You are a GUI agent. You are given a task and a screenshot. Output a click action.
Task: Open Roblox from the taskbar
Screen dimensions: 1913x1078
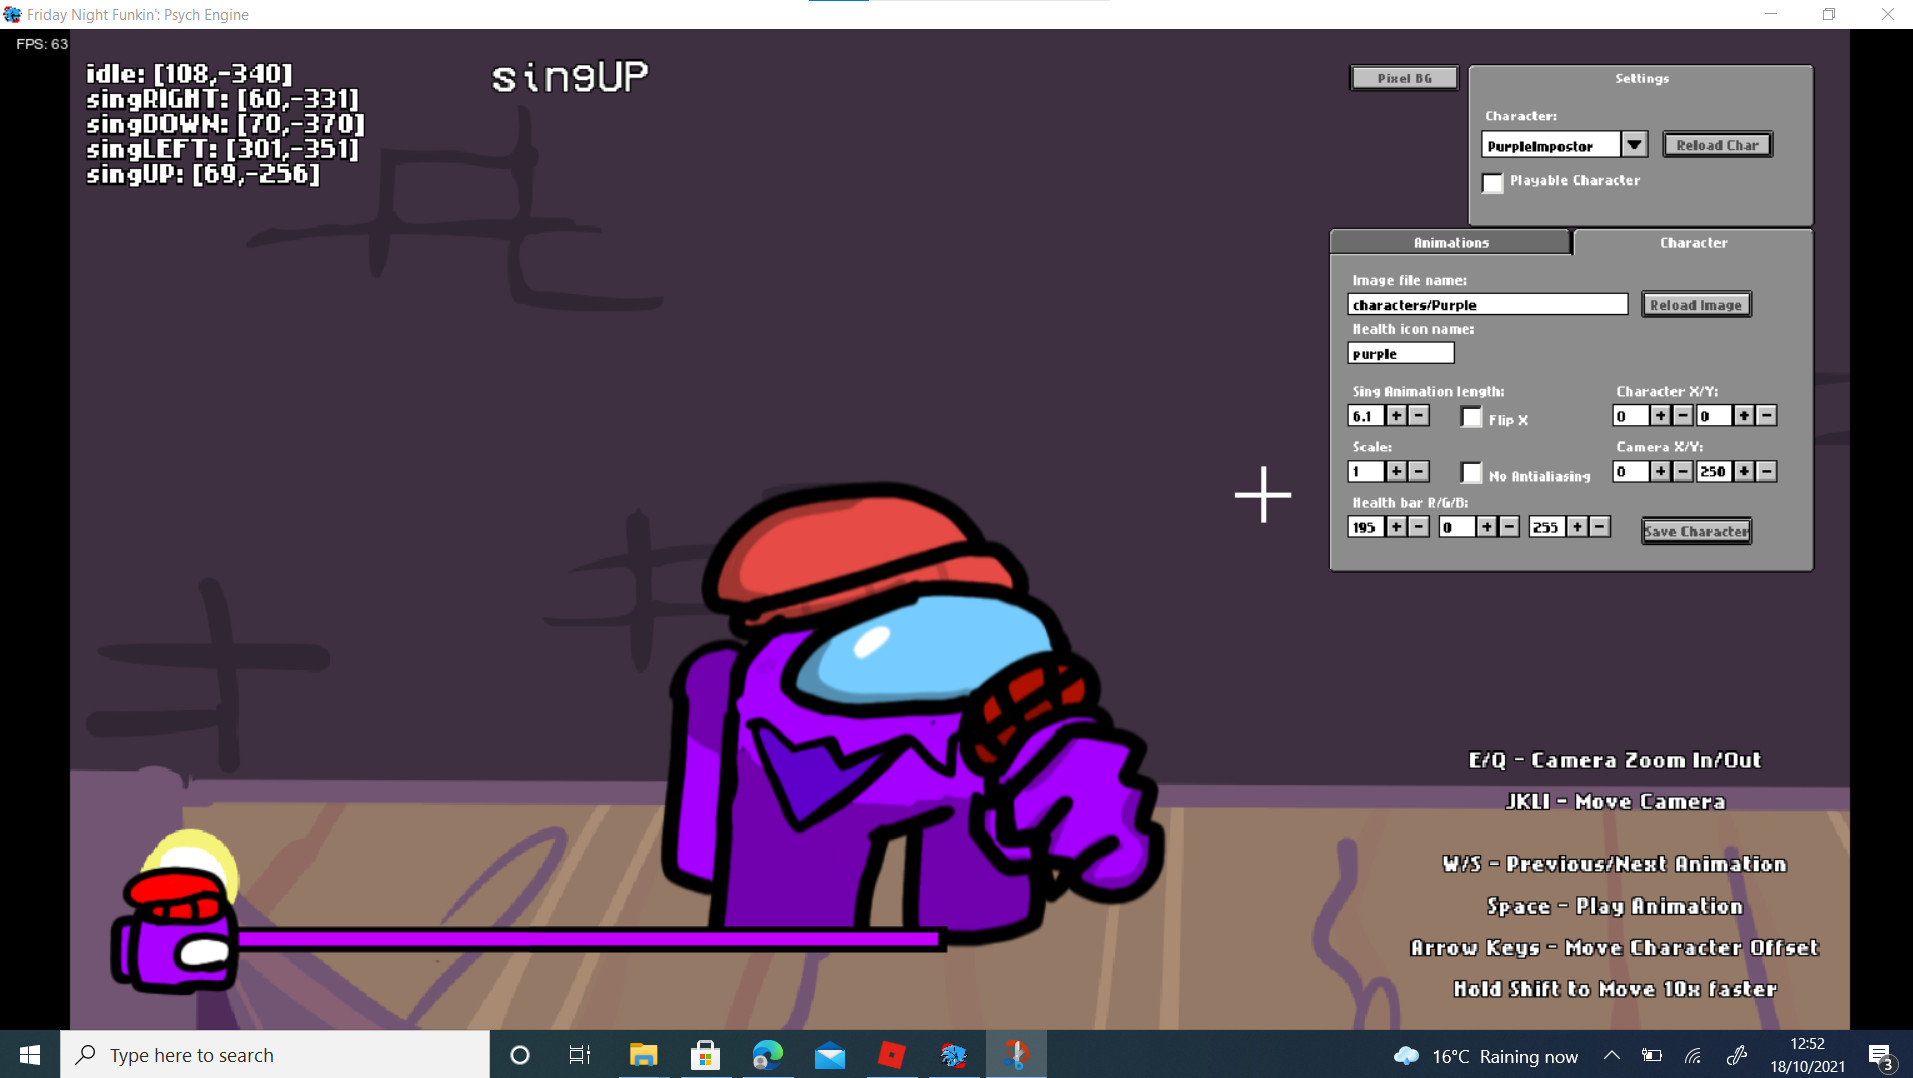(890, 1054)
